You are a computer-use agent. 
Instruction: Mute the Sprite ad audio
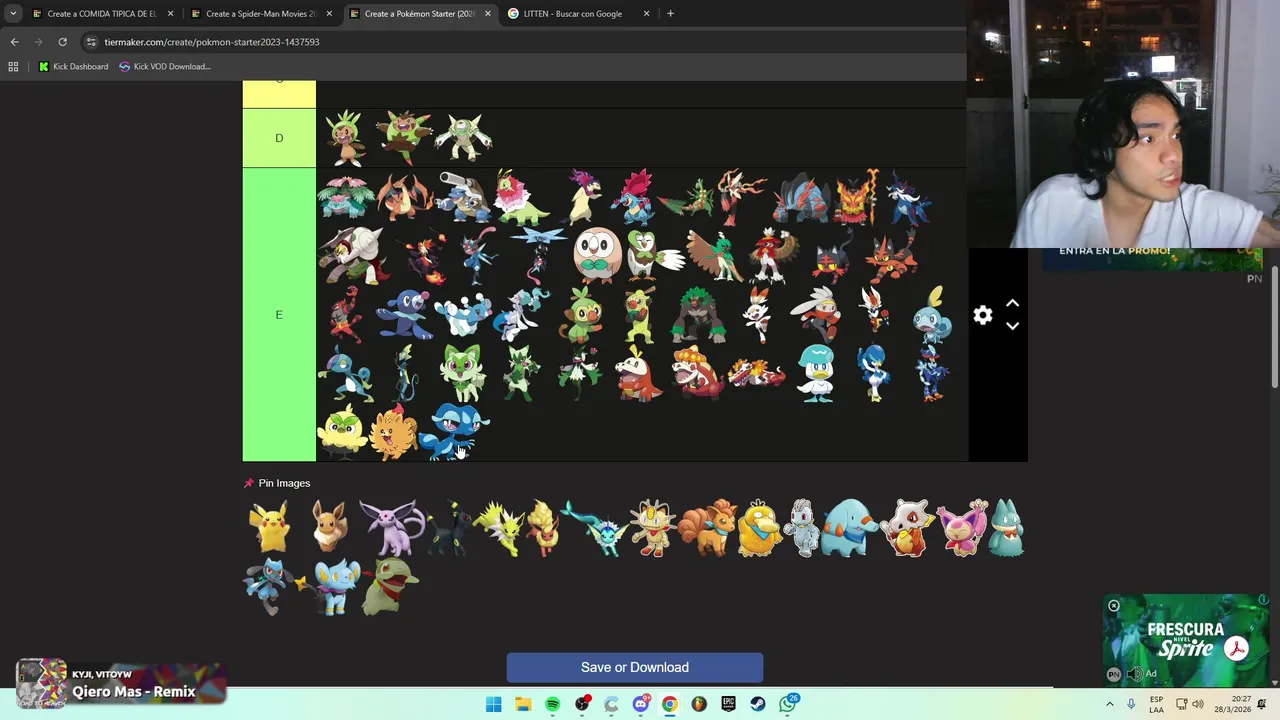click(x=1135, y=674)
